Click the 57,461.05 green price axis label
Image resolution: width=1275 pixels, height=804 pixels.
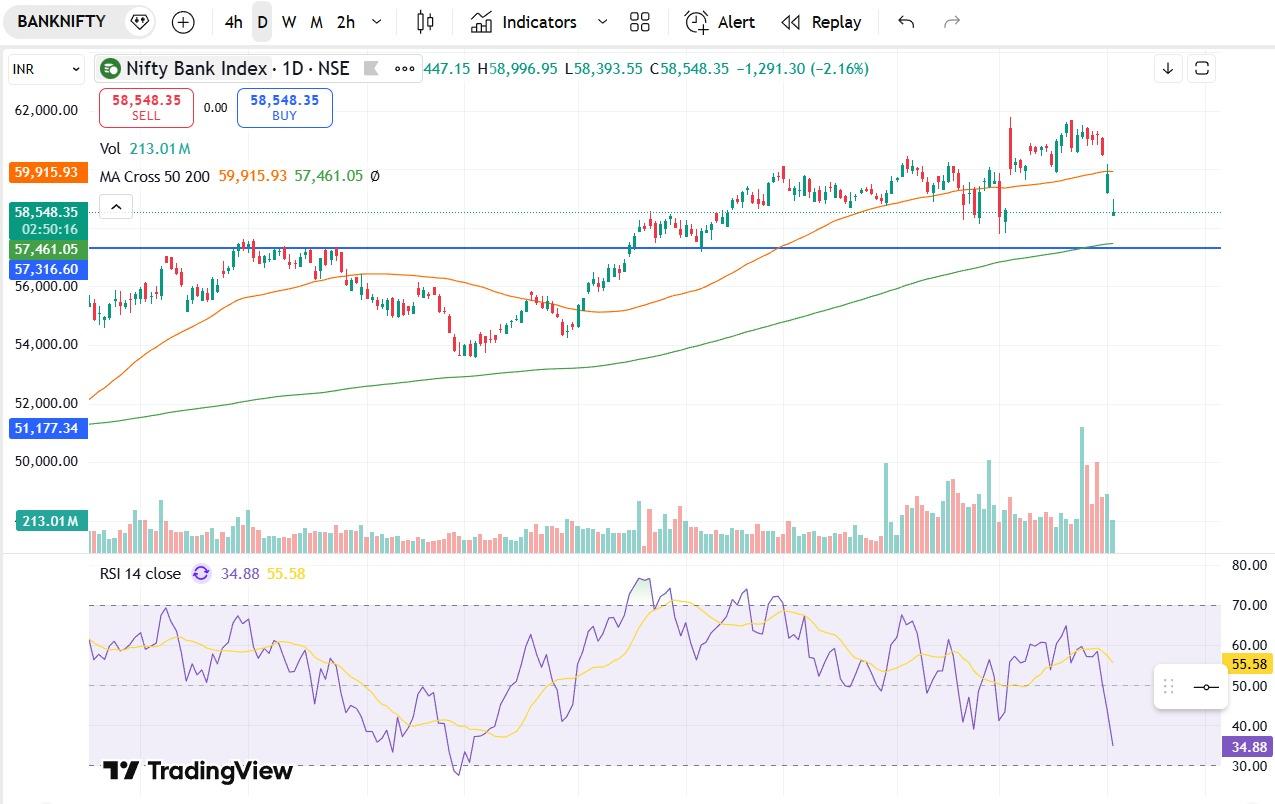(46, 249)
